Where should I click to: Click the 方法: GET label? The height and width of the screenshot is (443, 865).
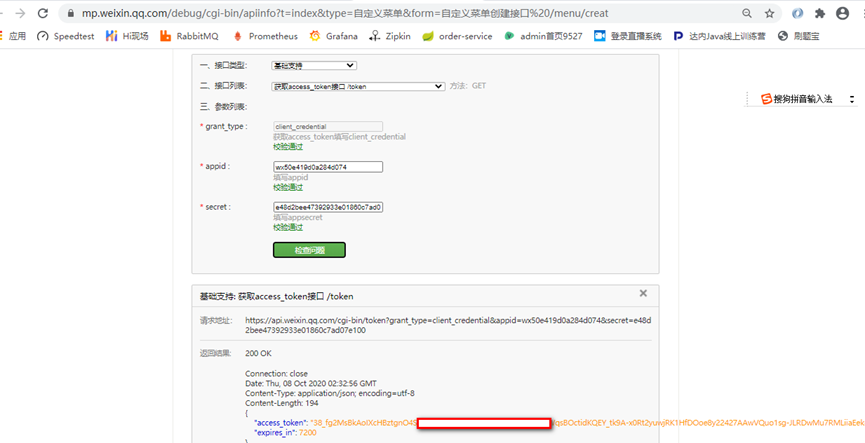[468, 86]
